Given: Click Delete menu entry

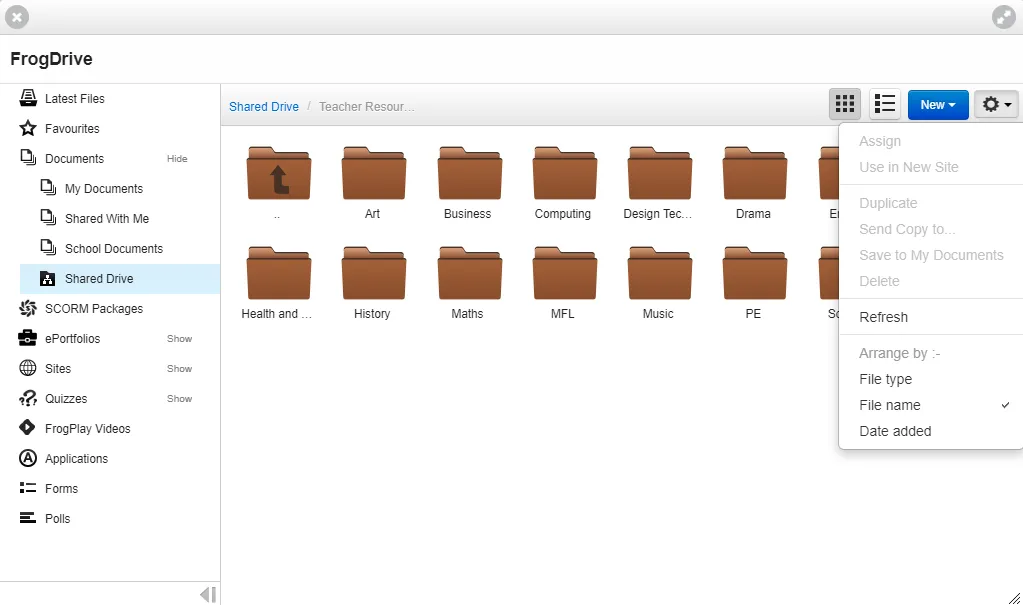Looking at the screenshot, I should [x=931, y=281].
